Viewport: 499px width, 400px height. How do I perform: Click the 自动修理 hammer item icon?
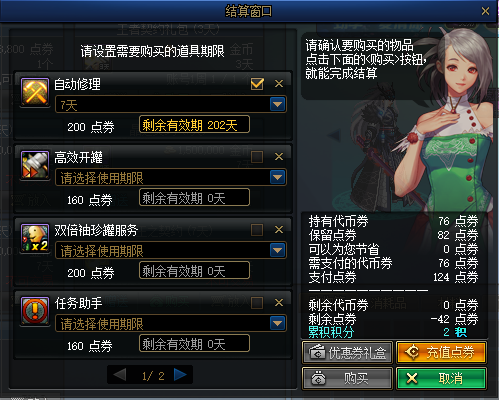pyautogui.click(x=35, y=92)
